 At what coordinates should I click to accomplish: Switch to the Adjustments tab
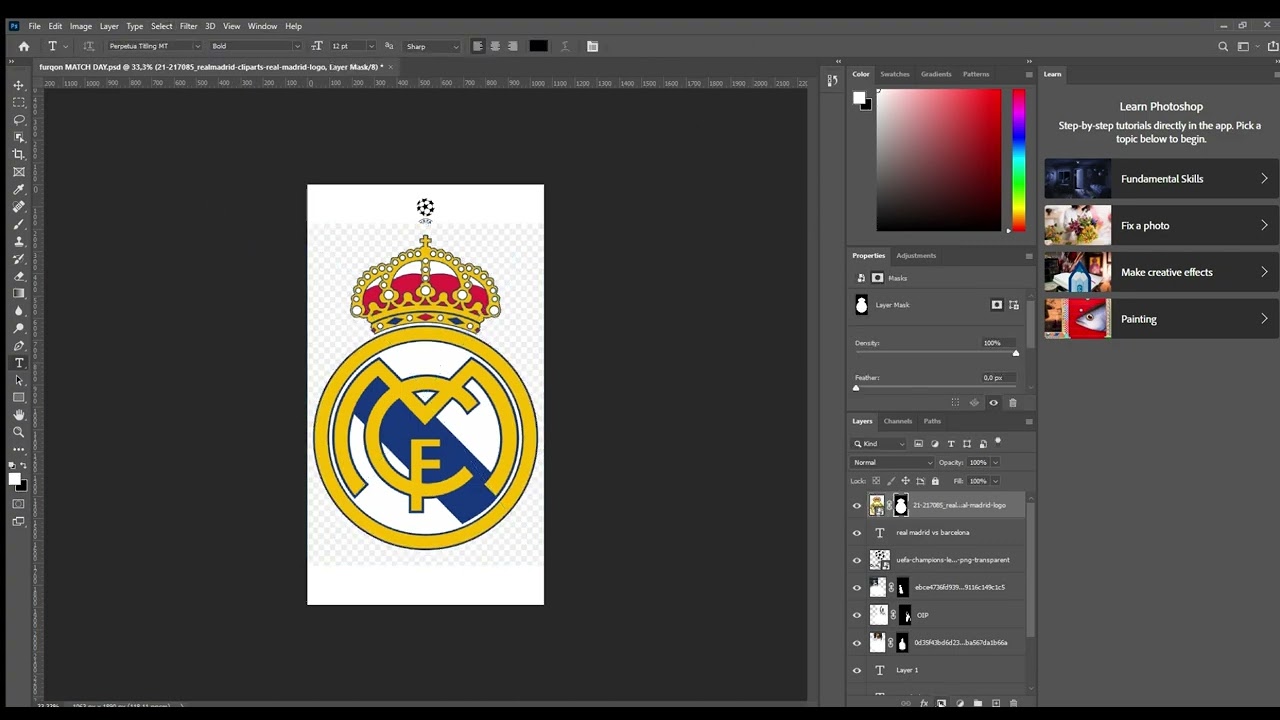tap(916, 256)
